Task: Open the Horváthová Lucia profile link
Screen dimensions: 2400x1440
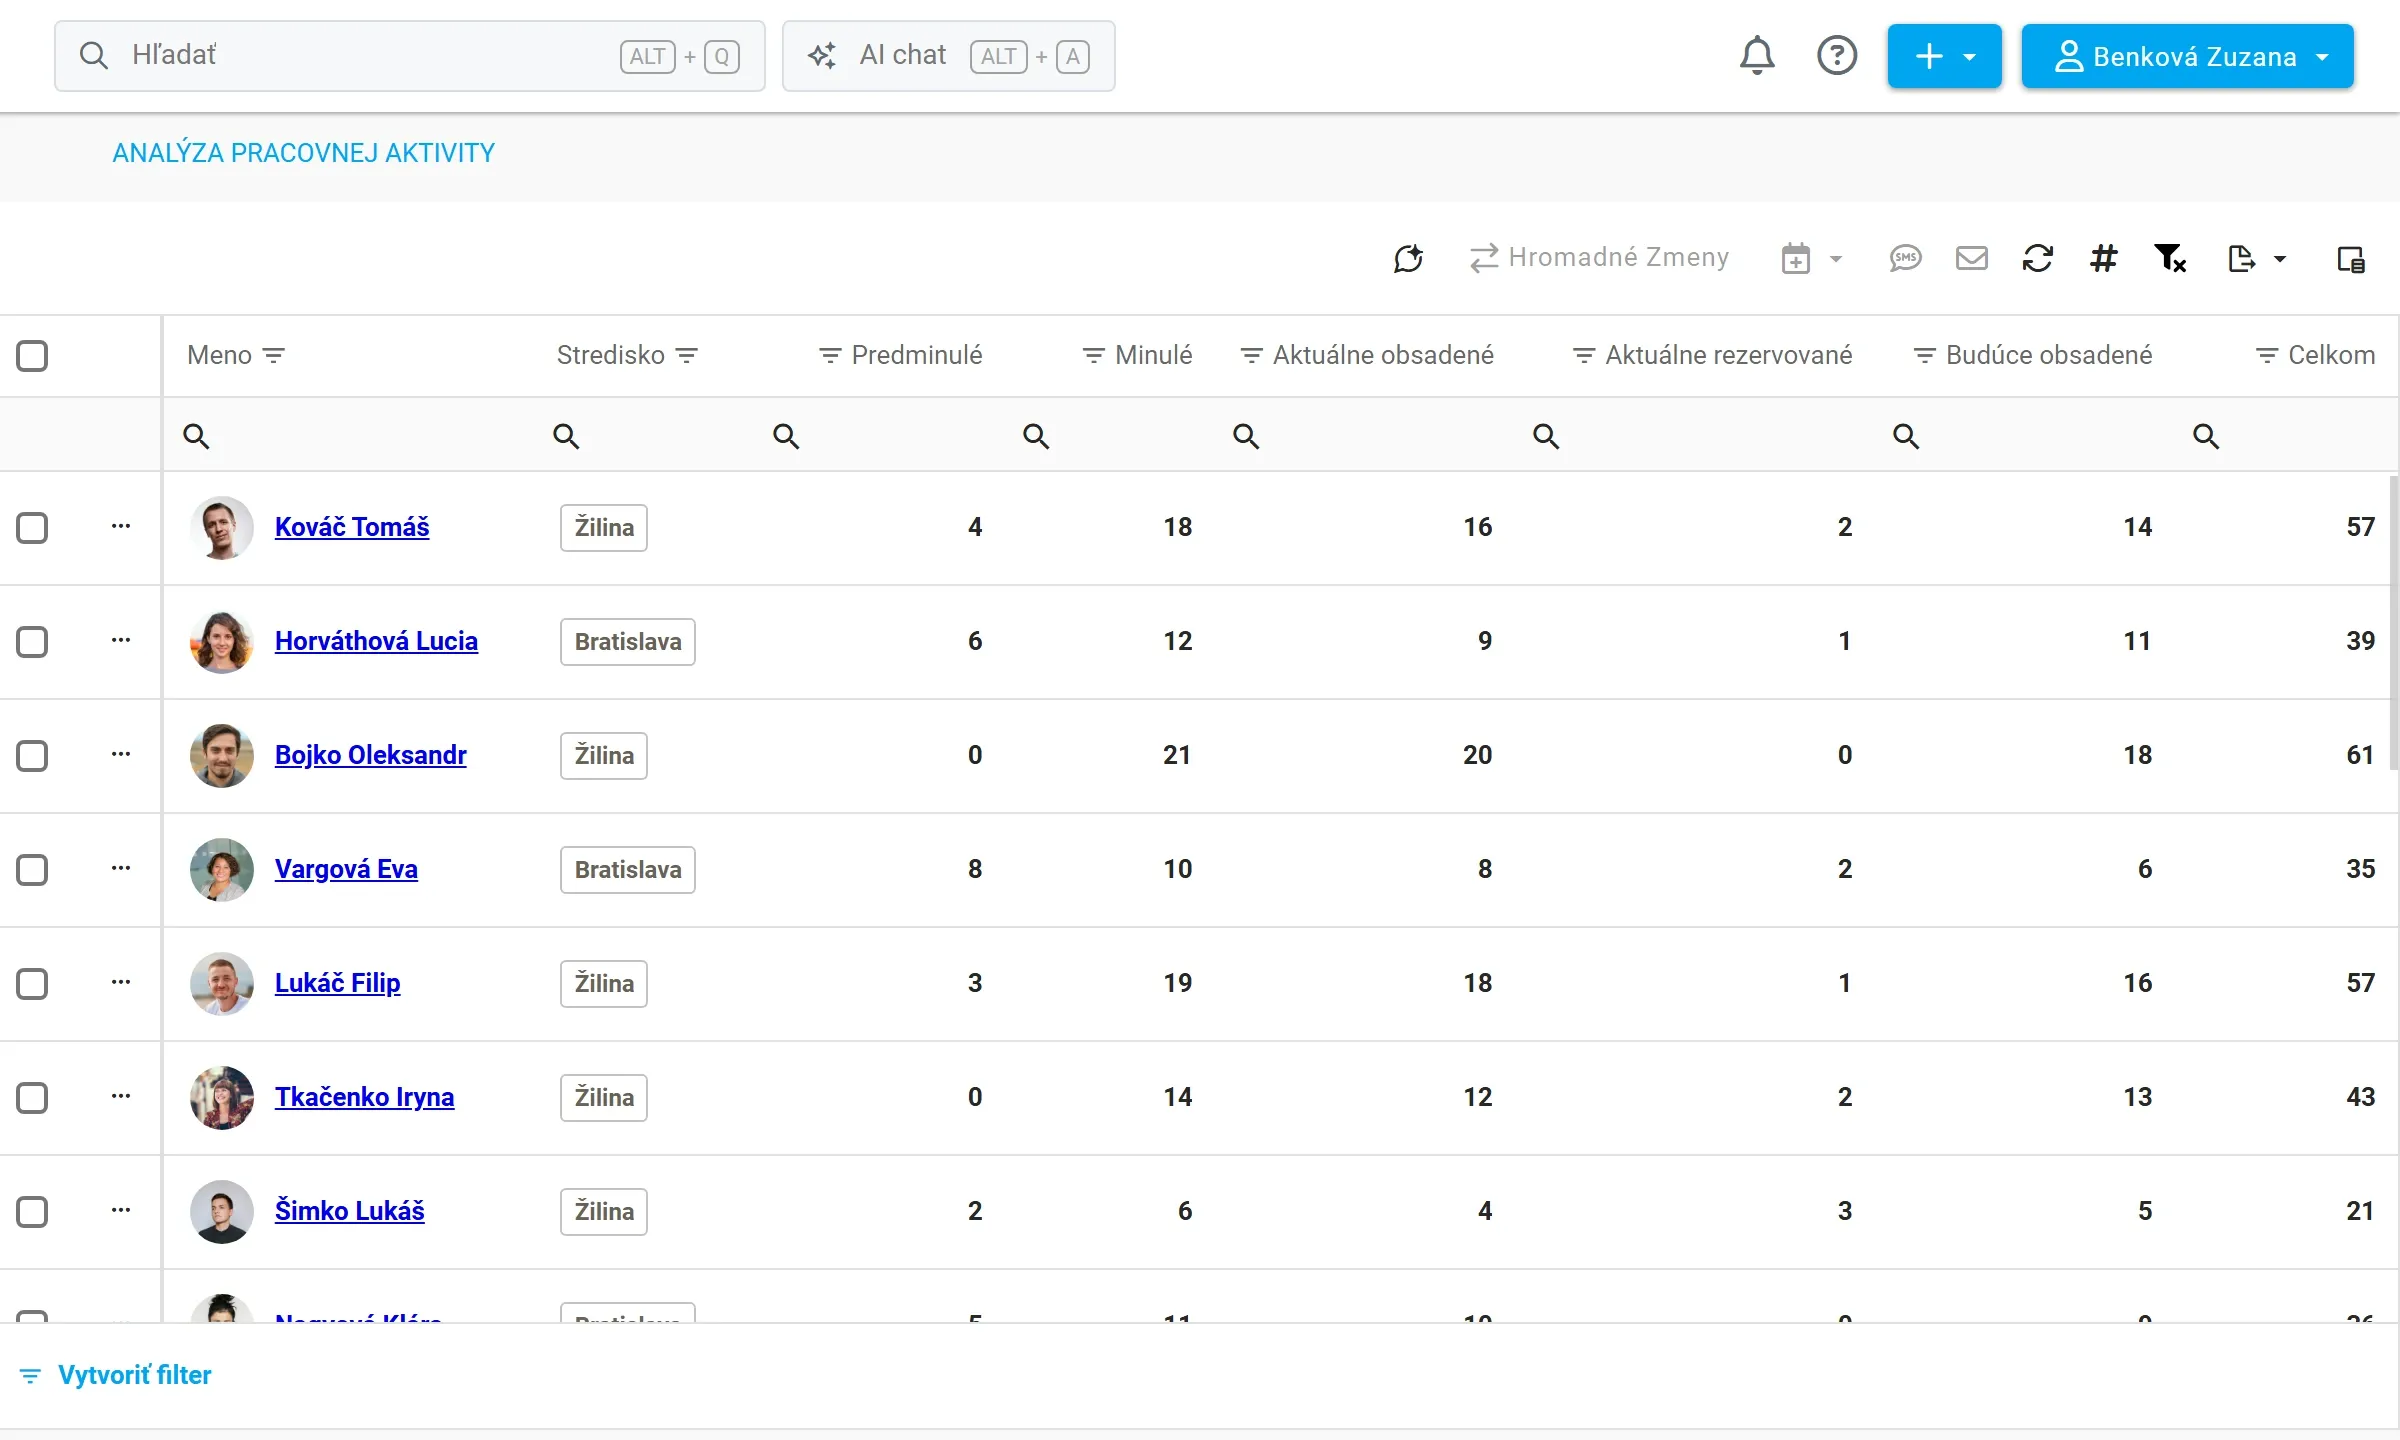Action: point(376,641)
